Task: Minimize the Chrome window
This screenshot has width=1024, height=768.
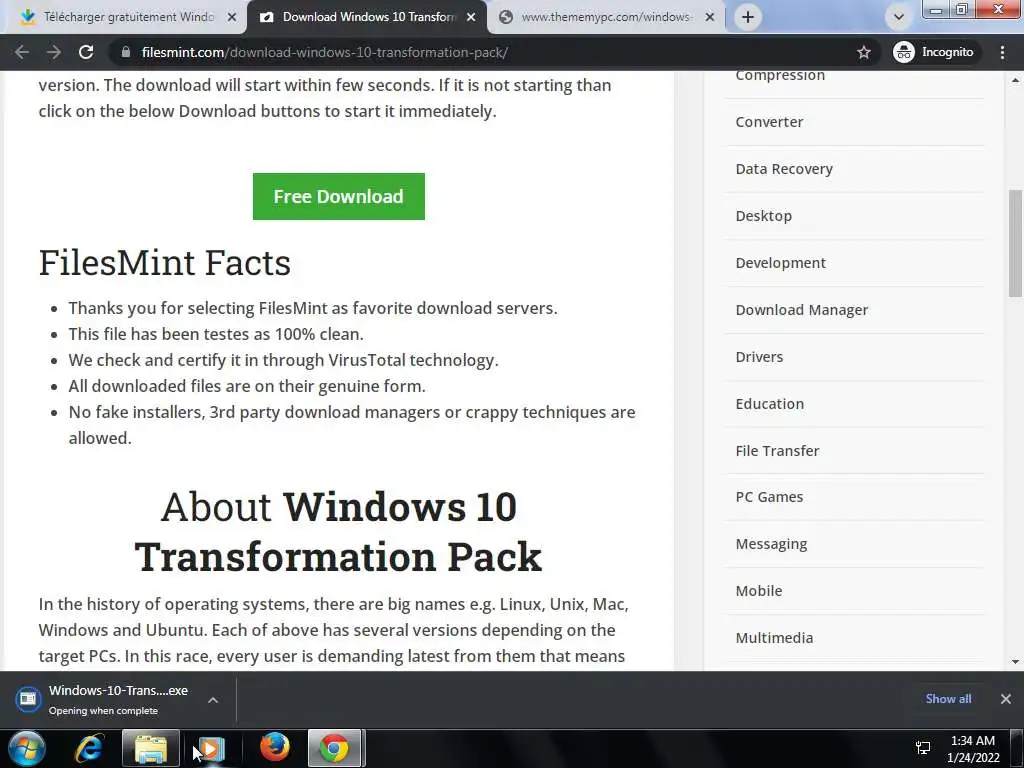Action: coord(935,10)
